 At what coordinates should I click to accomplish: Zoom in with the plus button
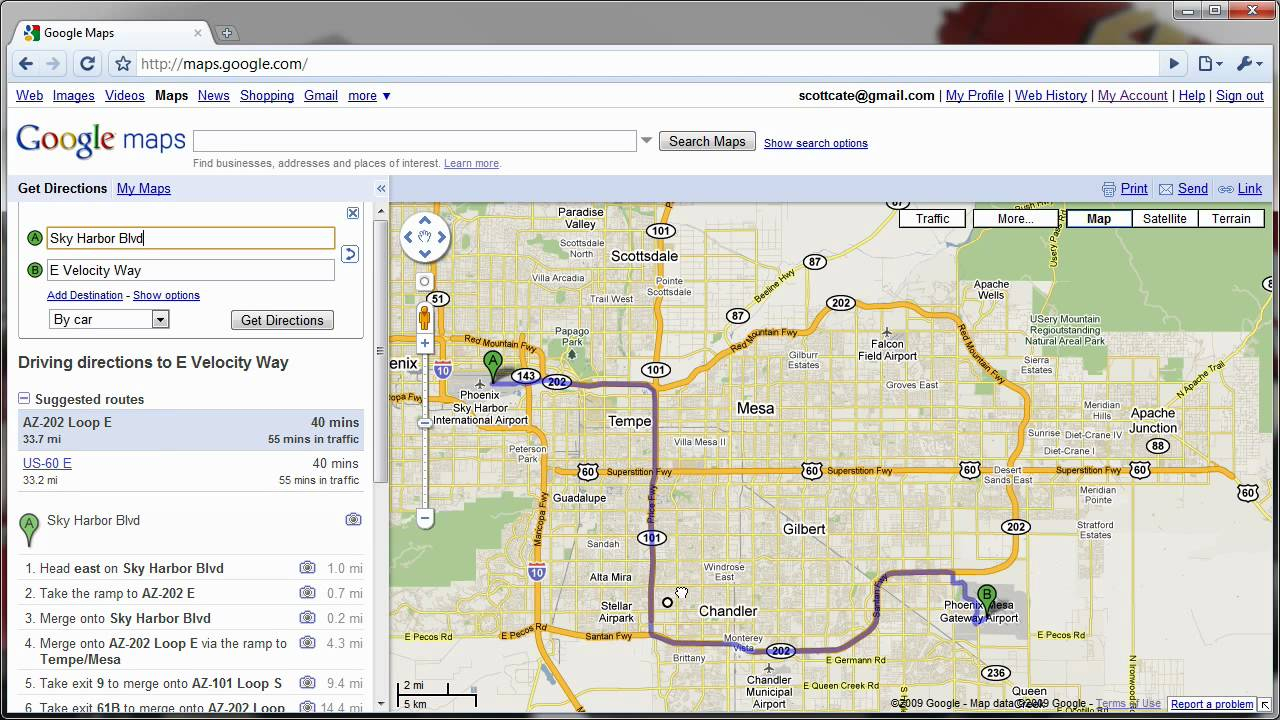(425, 343)
